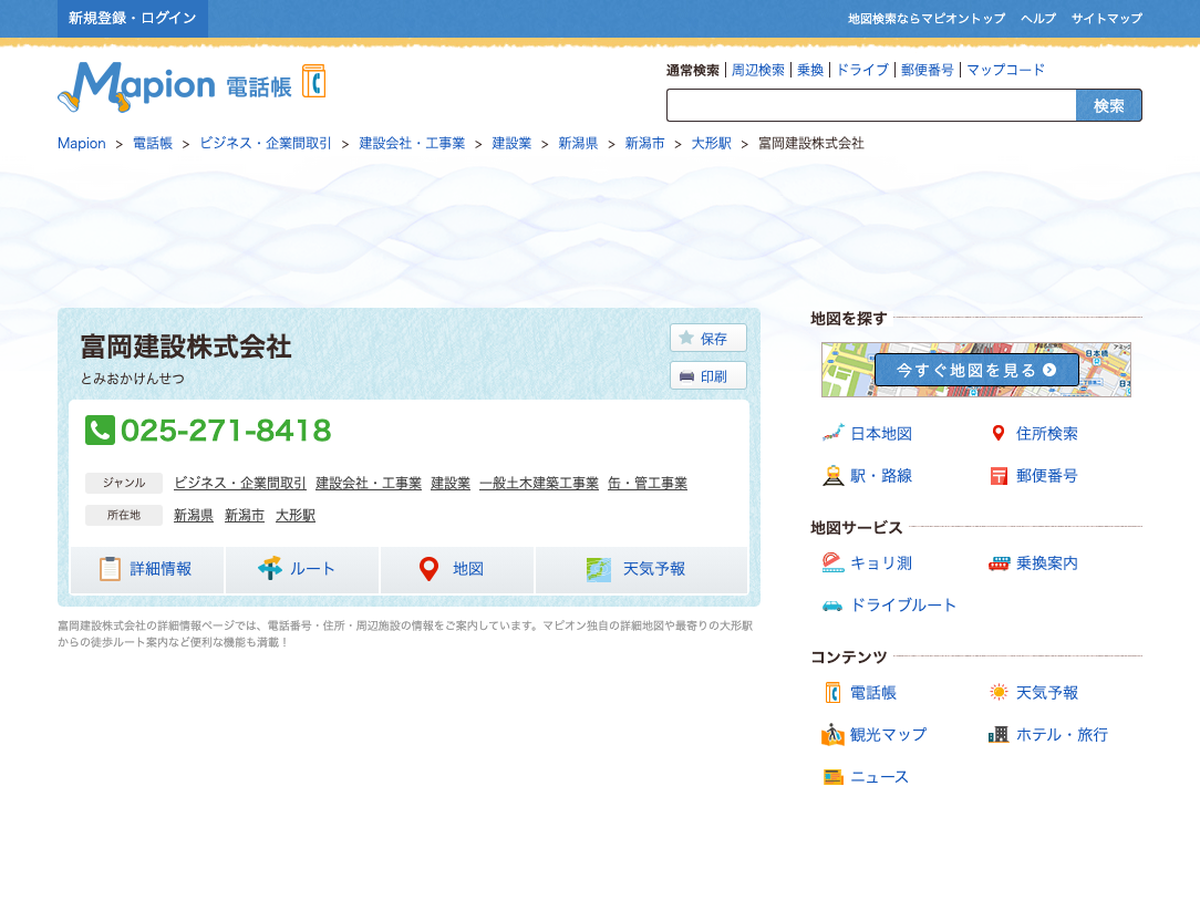Click inside the search text field
1200x900 pixels.
click(870, 105)
